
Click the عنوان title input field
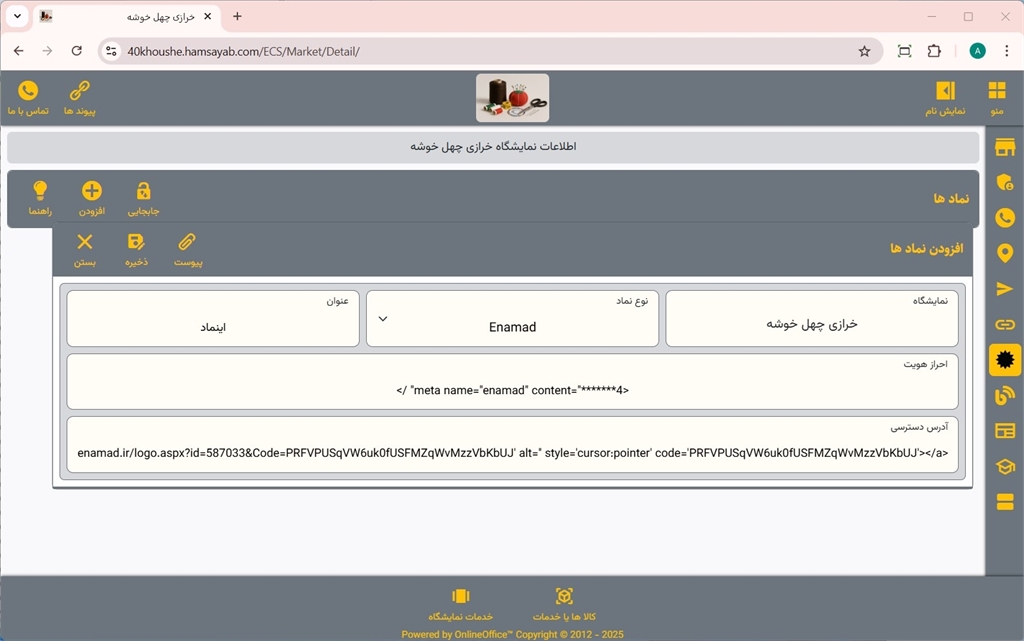213,326
